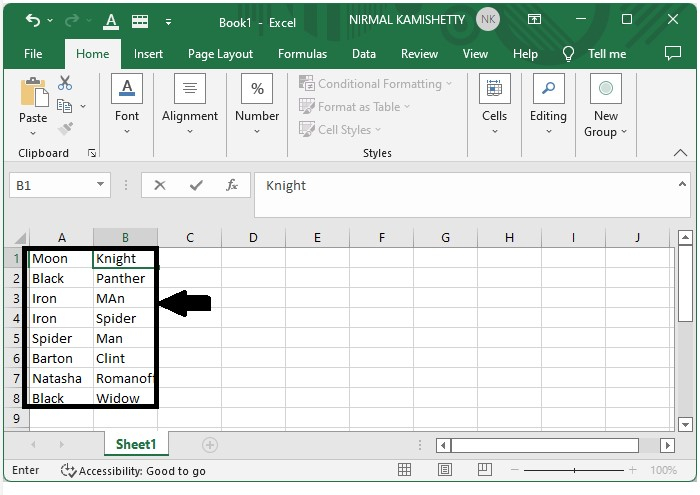The height and width of the screenshot is (495, 700).
Task: Click the Undo arrow in title bar
Action: (x=33, y=20)
